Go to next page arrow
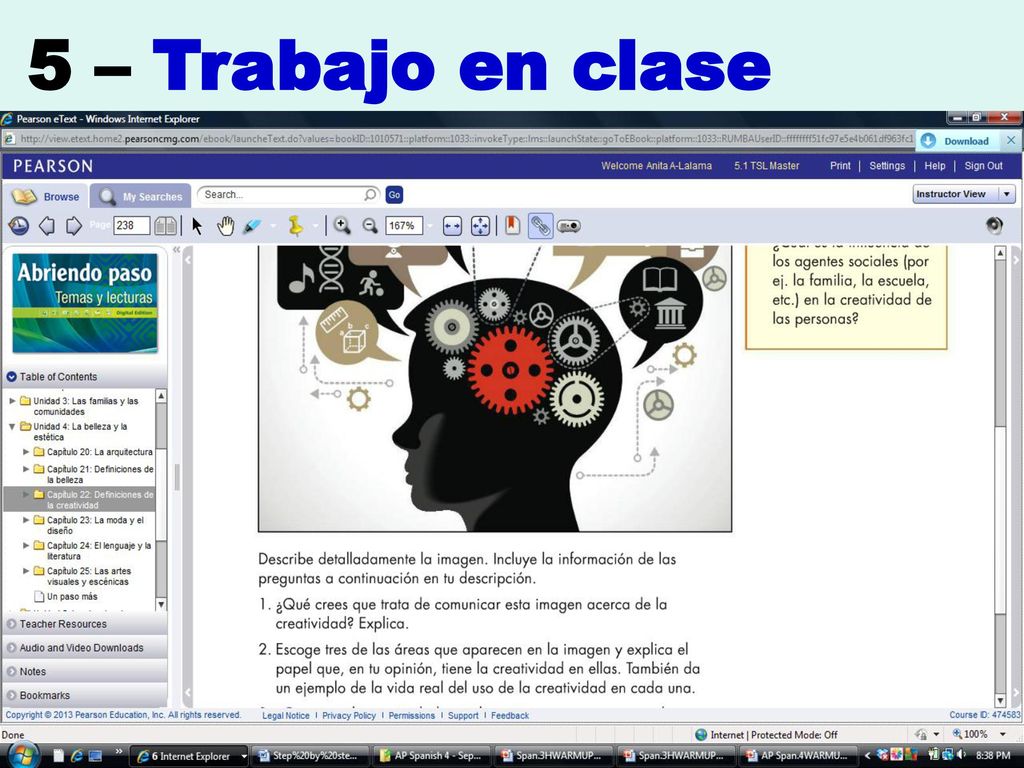 pos(73,226)
